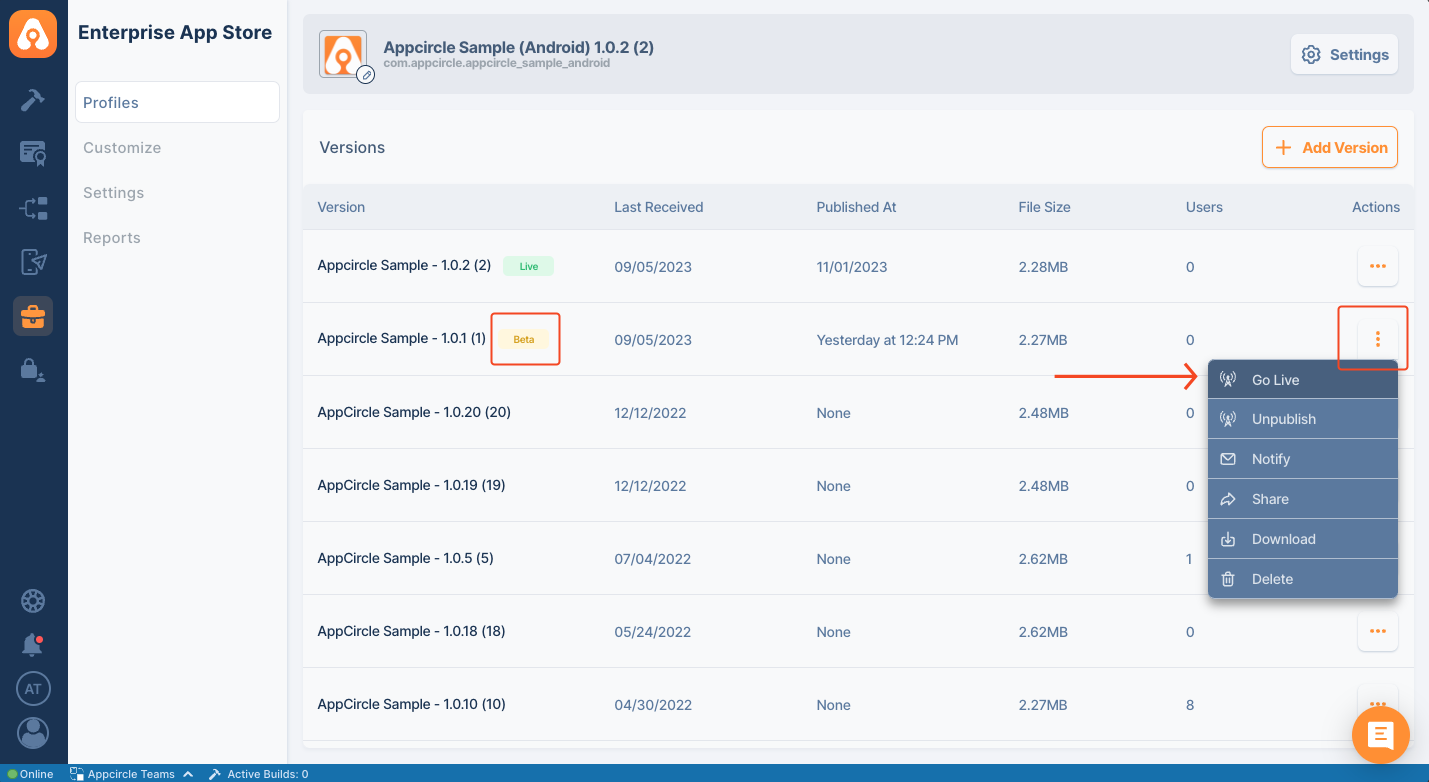Choose Download from the actions menu
1429x782 pixels.
tap(1302, 539)
